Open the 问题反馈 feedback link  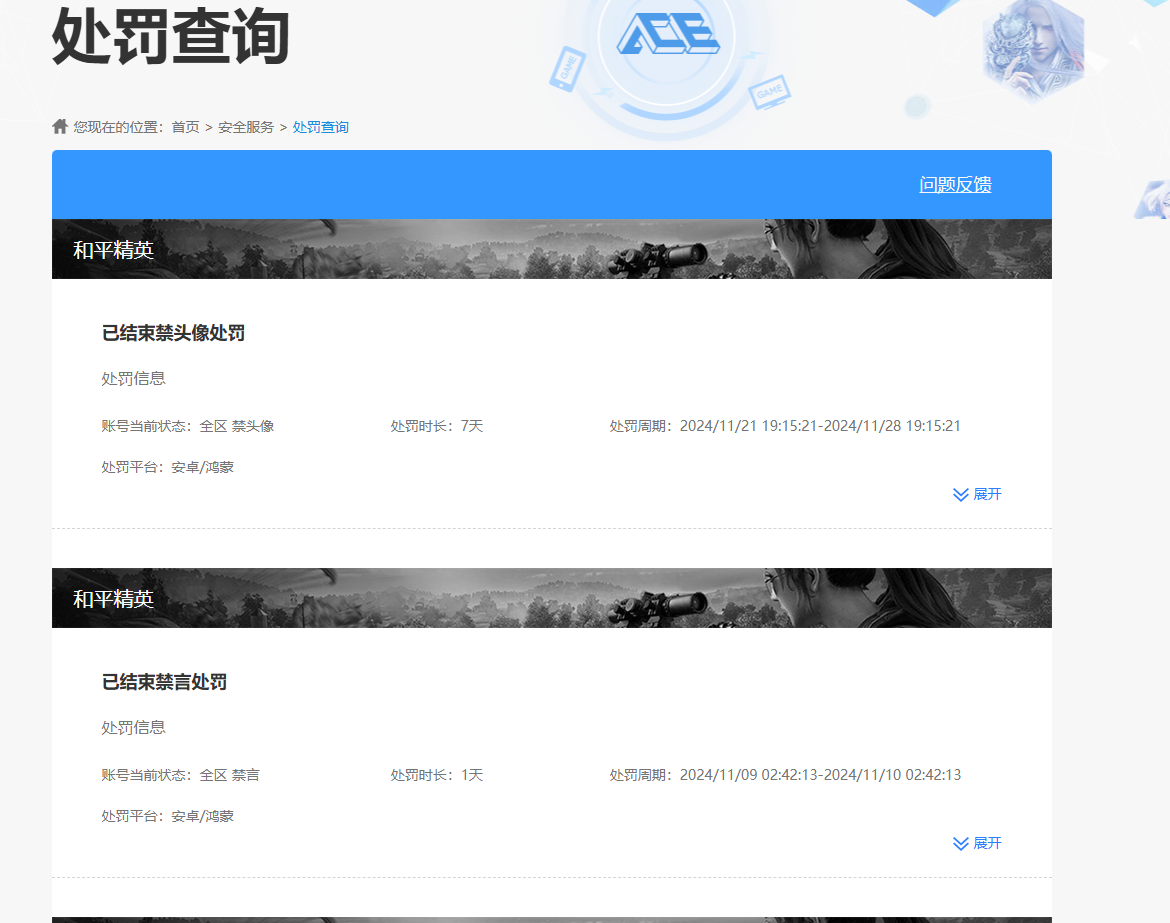(x=955, y=185)
